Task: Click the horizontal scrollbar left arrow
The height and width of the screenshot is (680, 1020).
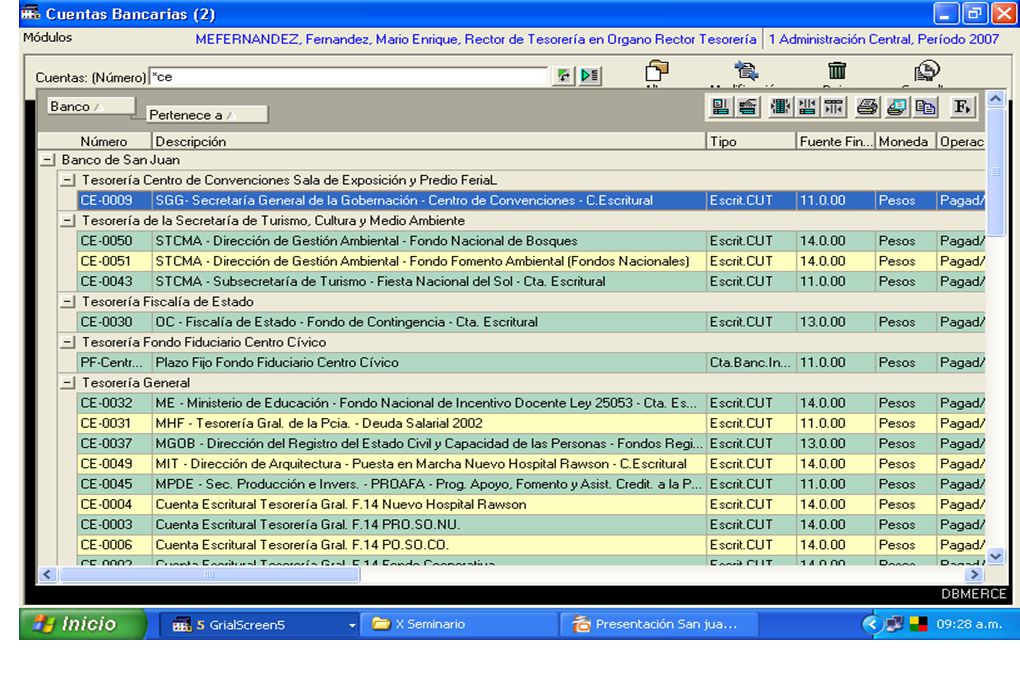Action: click(x=47, y=574)
